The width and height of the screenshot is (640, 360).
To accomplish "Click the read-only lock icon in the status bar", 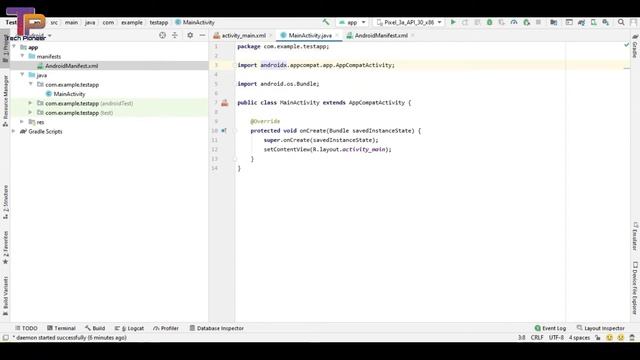I will [x=598, y=338].
